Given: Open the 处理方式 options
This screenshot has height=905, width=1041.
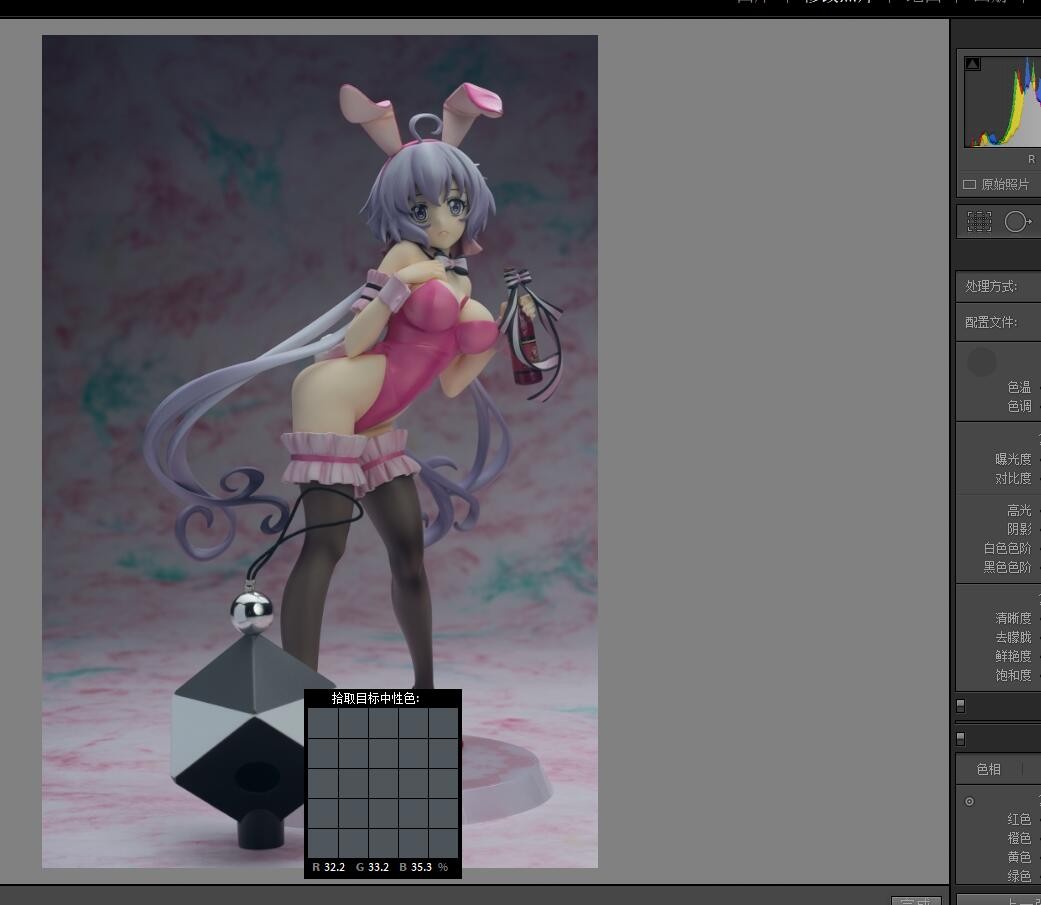Looking at the screenshot, I should point(991,287).
